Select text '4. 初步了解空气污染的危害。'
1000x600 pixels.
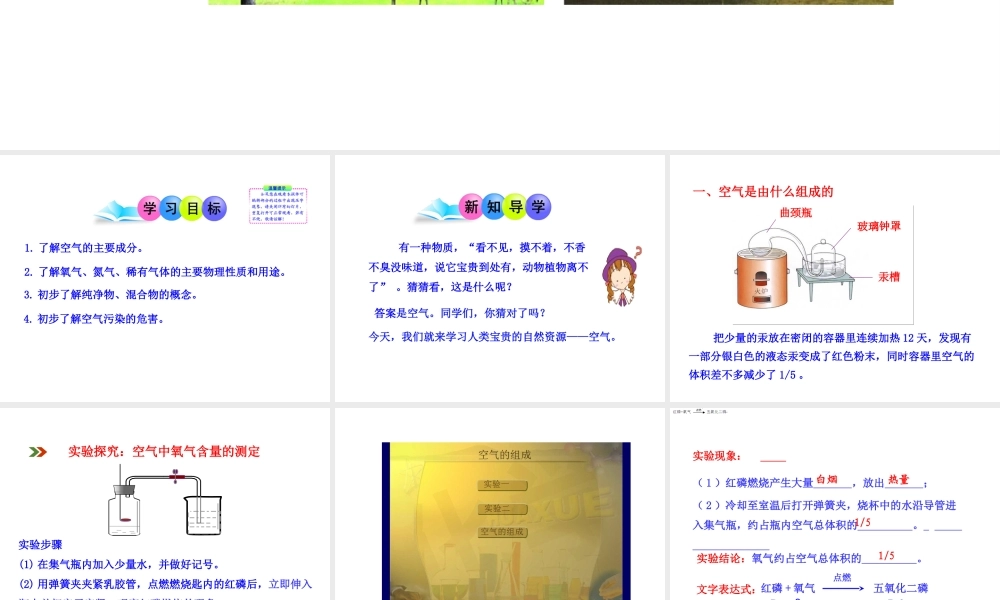(x=94, y=319)
